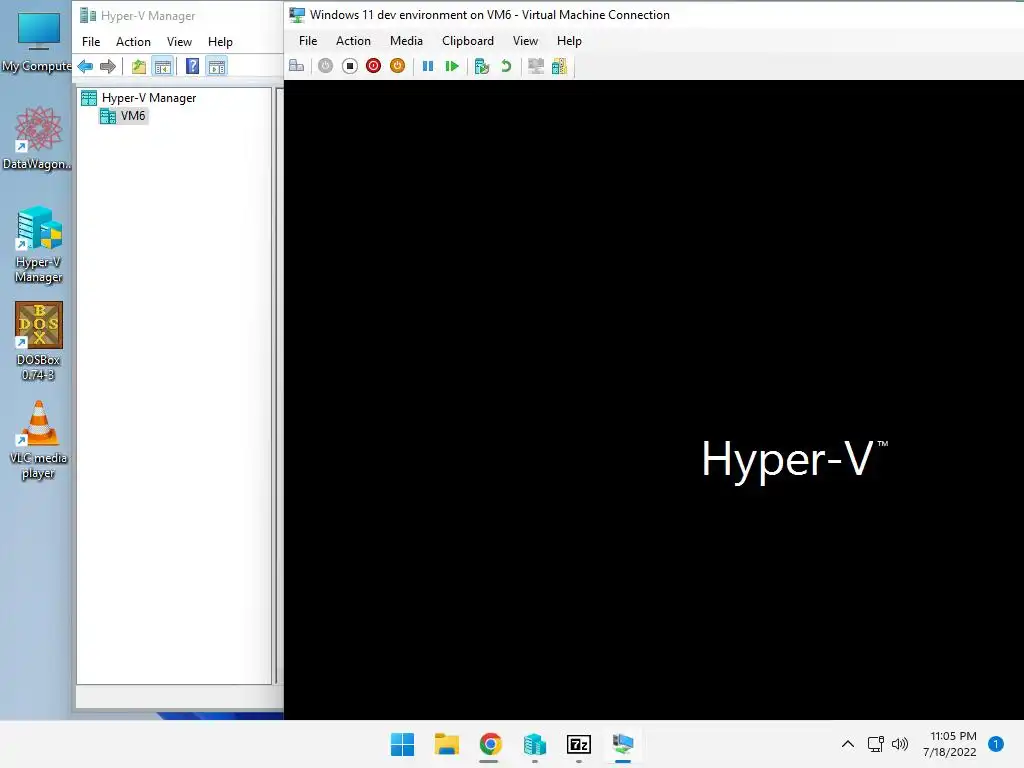The image size is (1024, 768).
Task: Click Forward arrow in Hyper-V Manager toolbar
Action: (108, 66)
